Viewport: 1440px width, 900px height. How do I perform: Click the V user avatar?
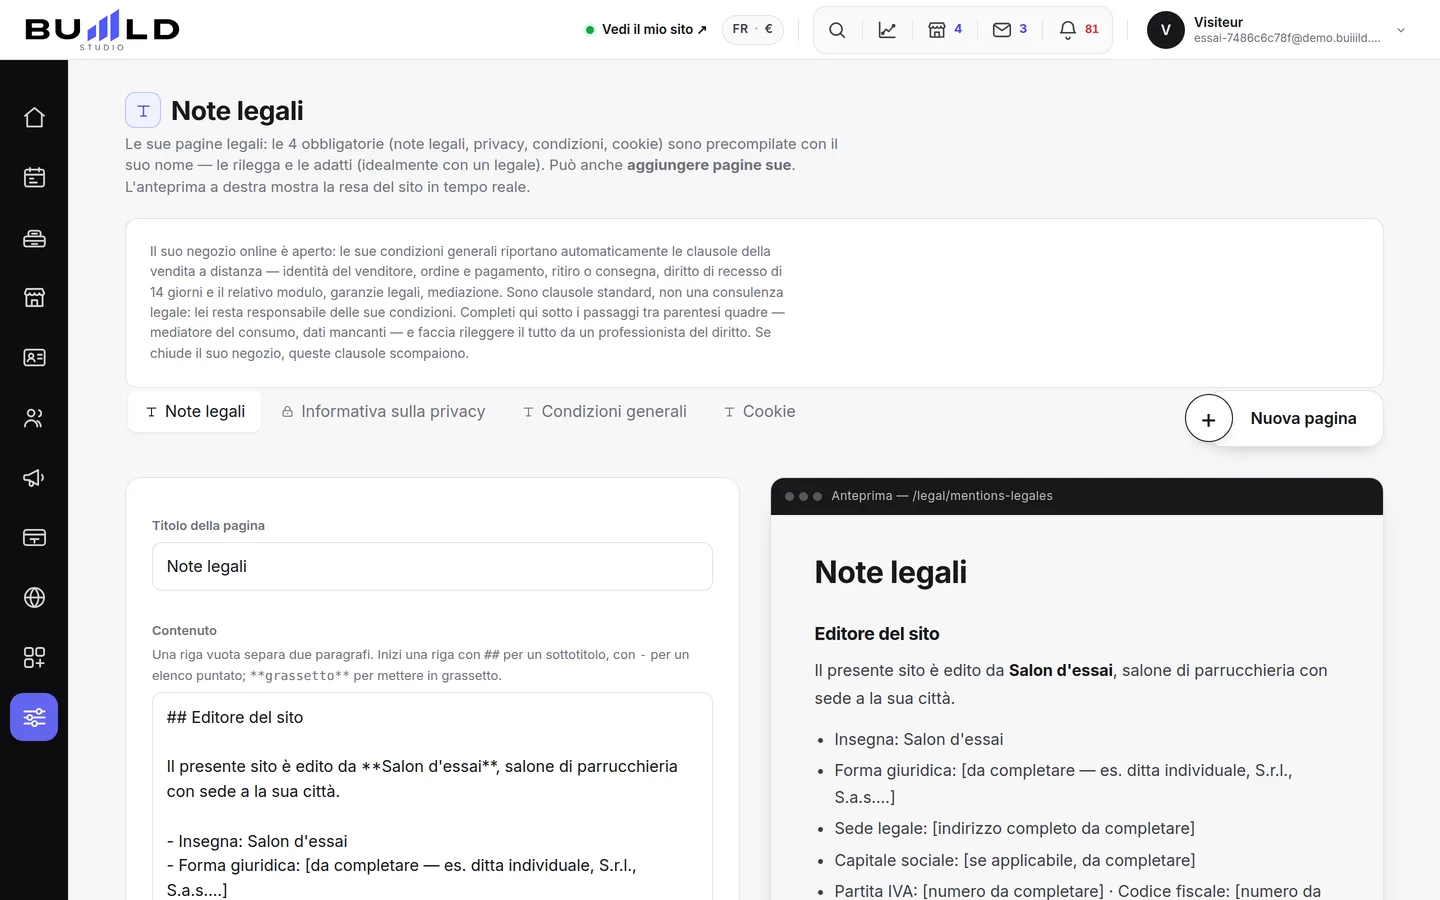click(1165, 30)
